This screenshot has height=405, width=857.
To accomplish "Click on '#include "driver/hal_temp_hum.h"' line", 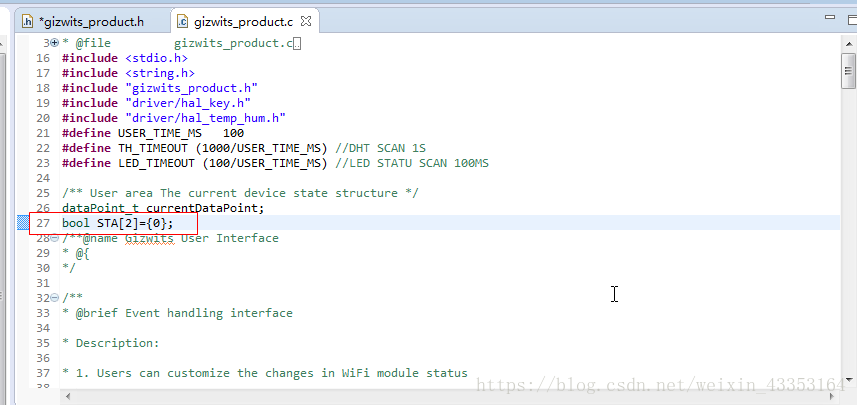I will point(174,118).
